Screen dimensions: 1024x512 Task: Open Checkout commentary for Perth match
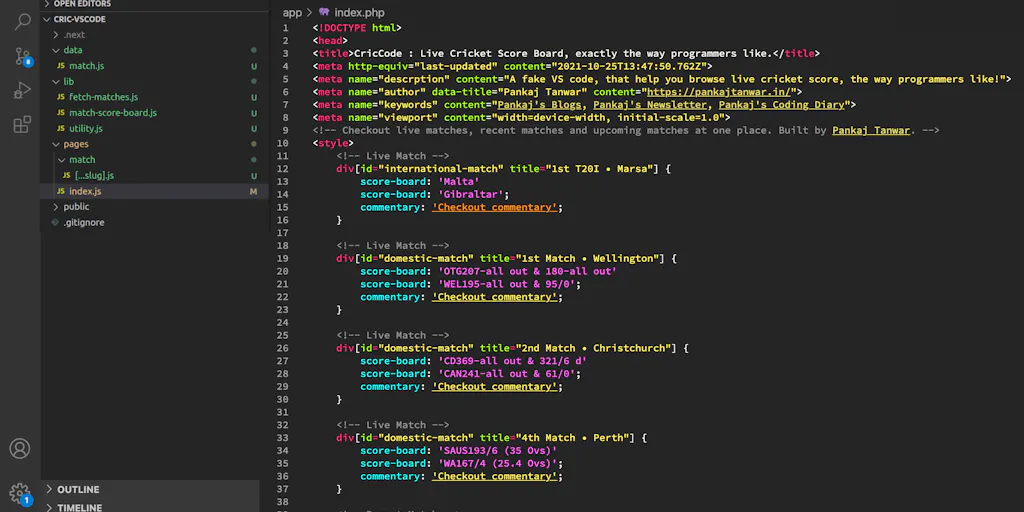click(x=494, y=476)
